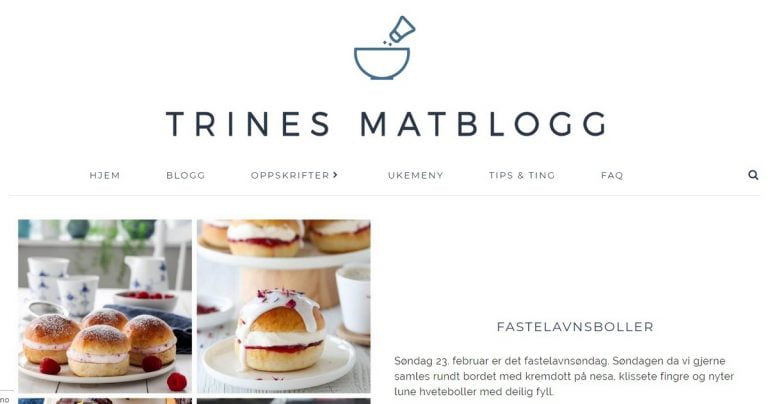Click the Trines Matblogg site title

[387, 124]
